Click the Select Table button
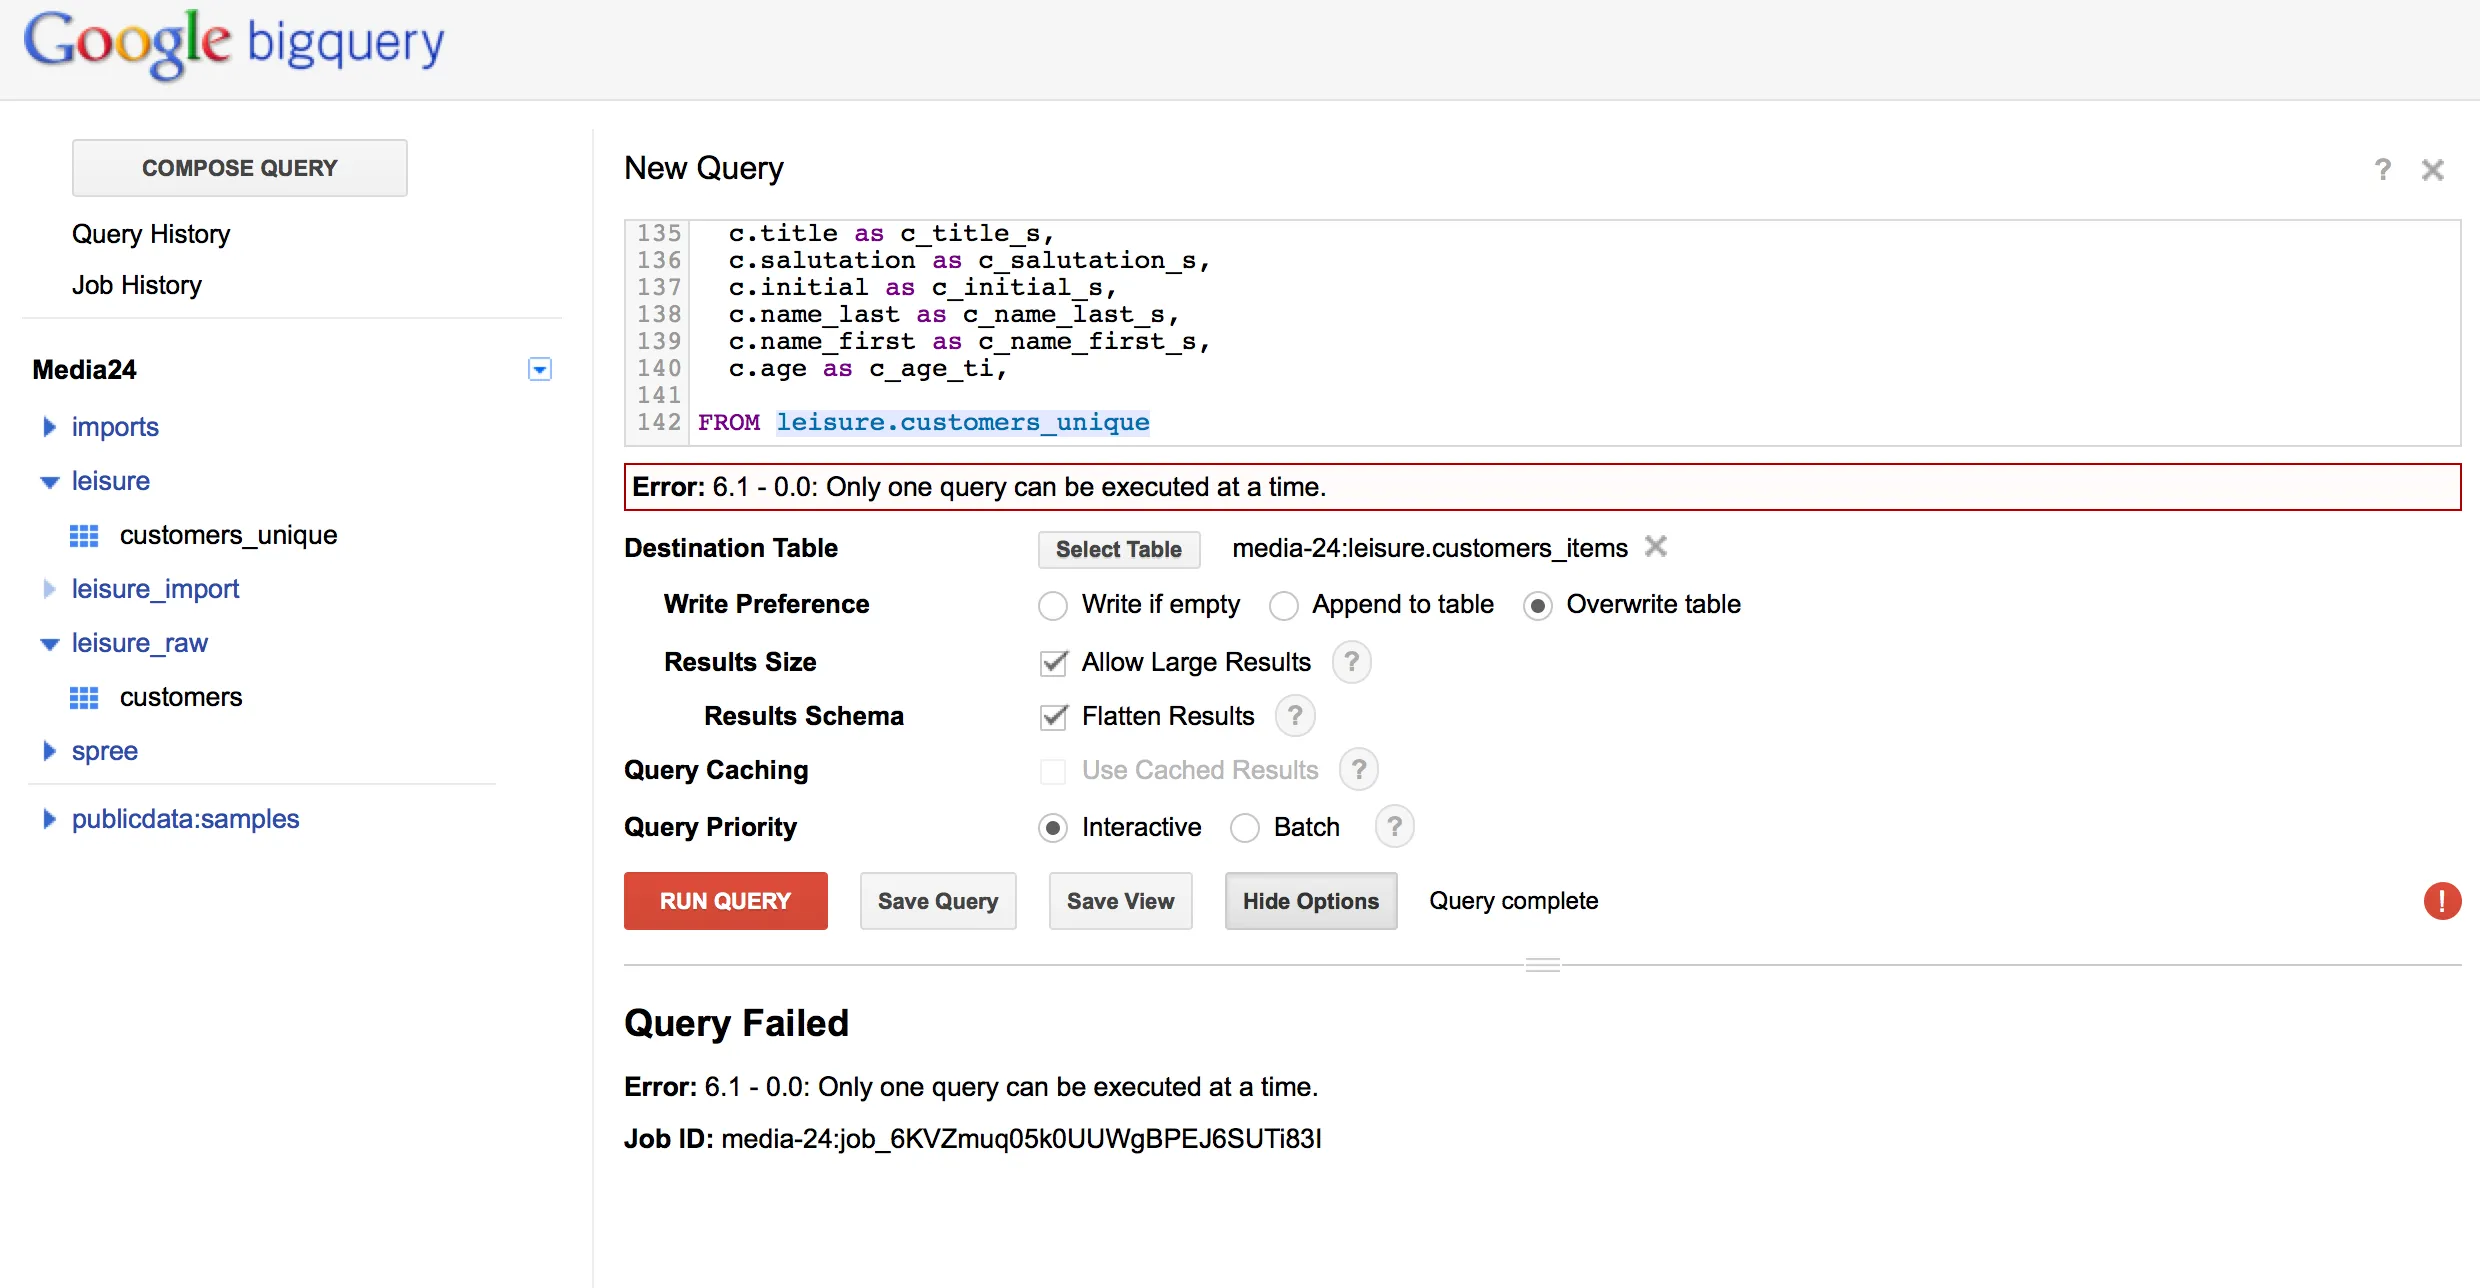 (x=1119, y=549)
